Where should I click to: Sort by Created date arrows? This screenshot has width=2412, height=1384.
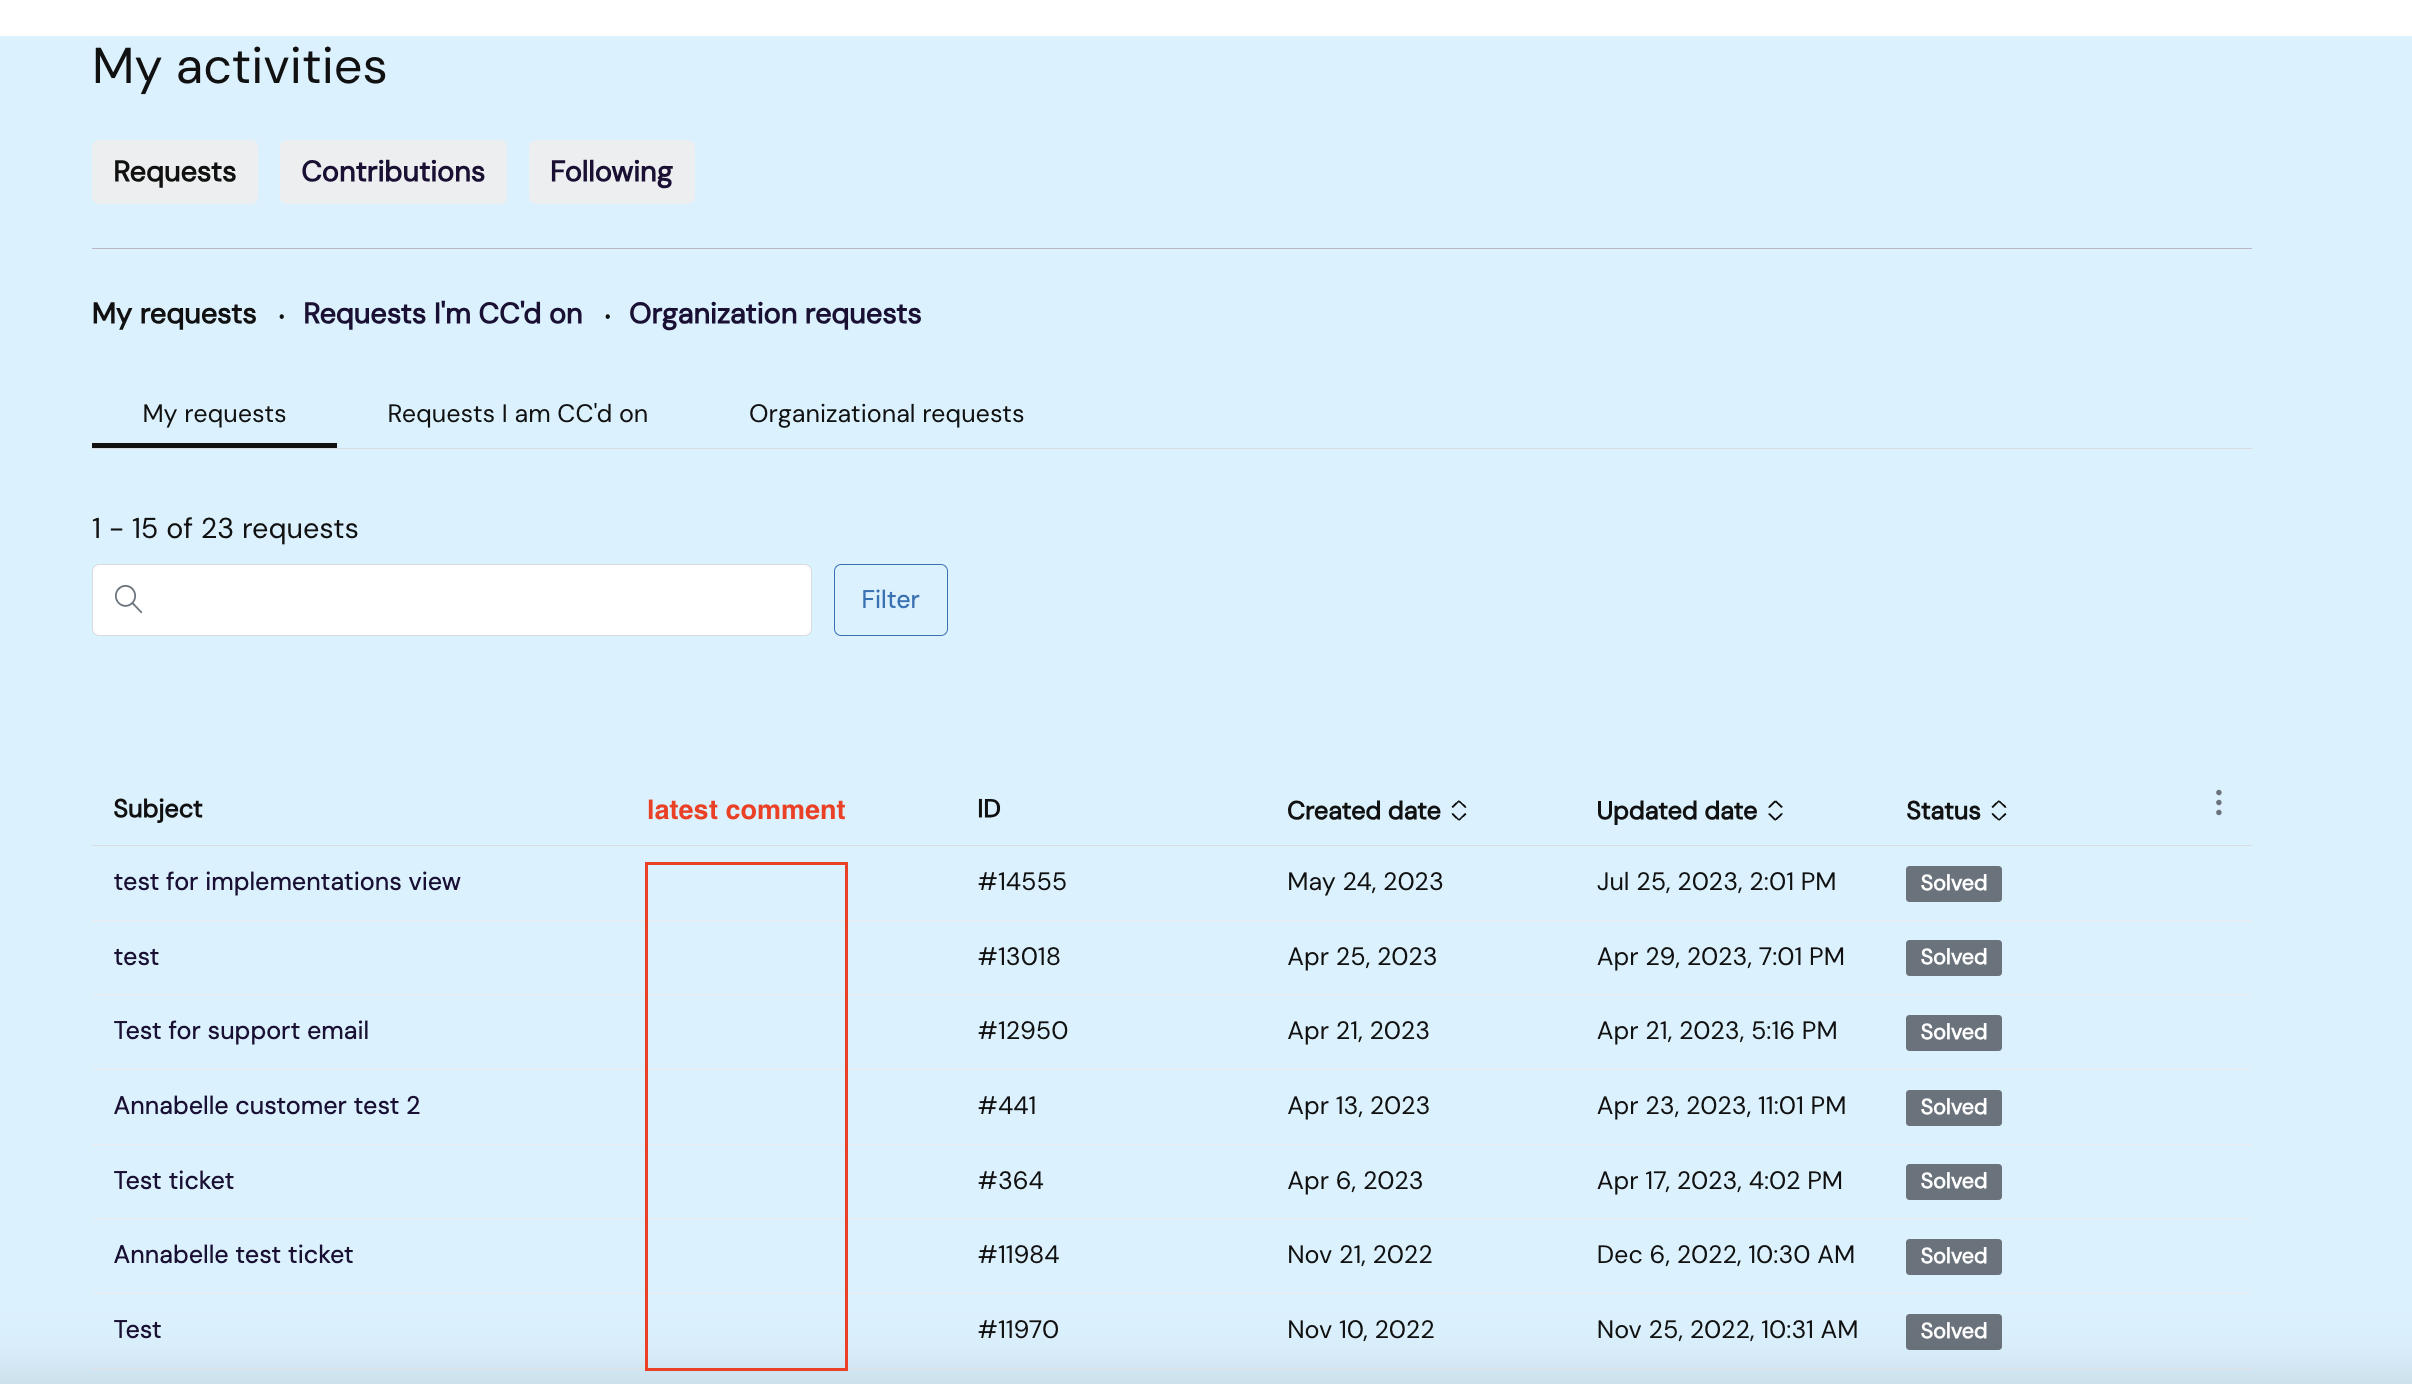coord(1459,810)
